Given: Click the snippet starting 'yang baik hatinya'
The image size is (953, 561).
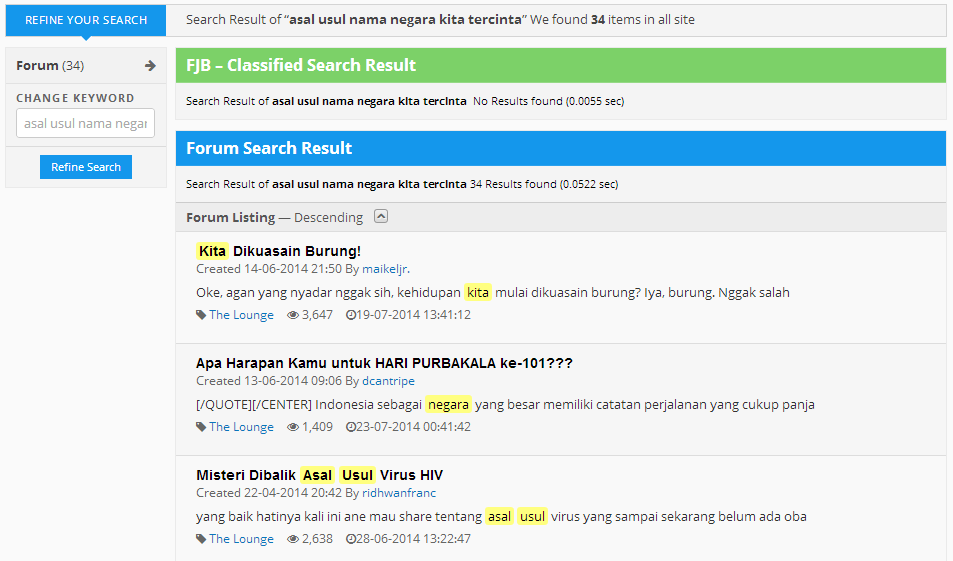Looking at the screenshot, I should tap(501, 517).
